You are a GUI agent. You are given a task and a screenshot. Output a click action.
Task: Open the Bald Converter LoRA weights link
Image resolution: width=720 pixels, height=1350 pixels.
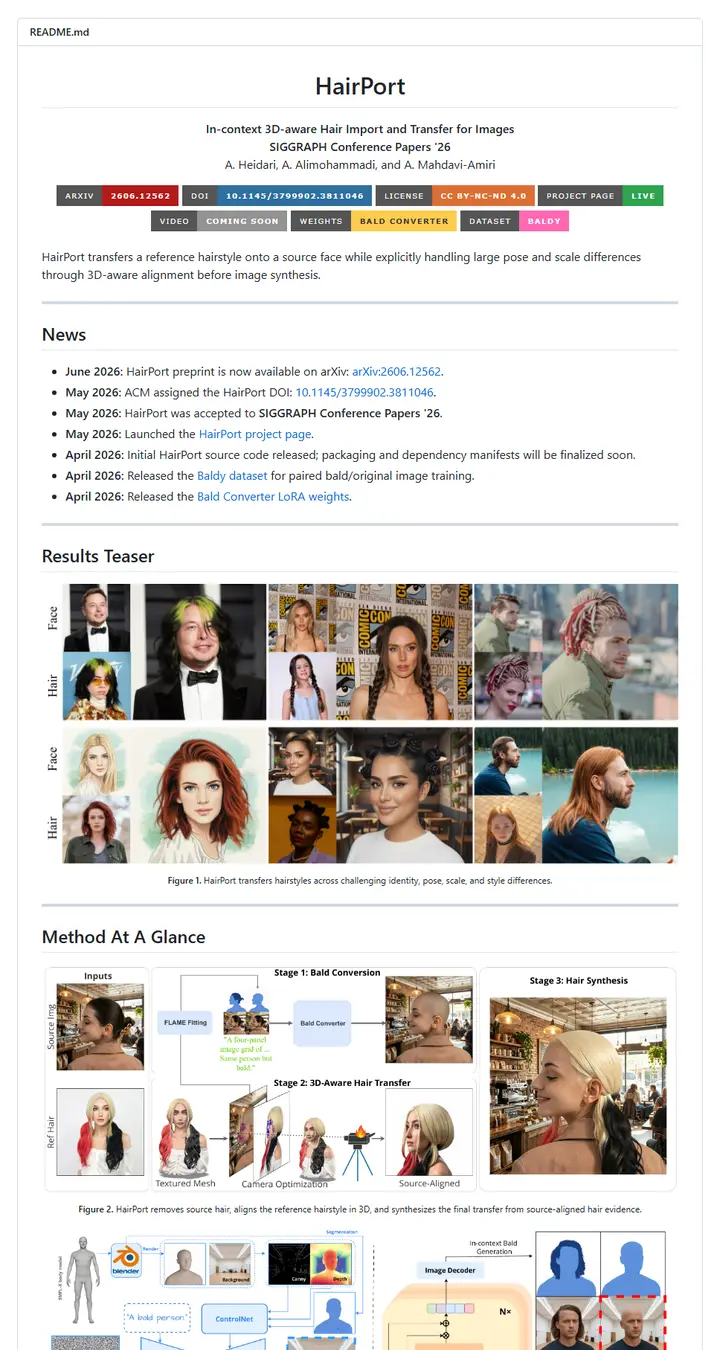click(273, 497)
